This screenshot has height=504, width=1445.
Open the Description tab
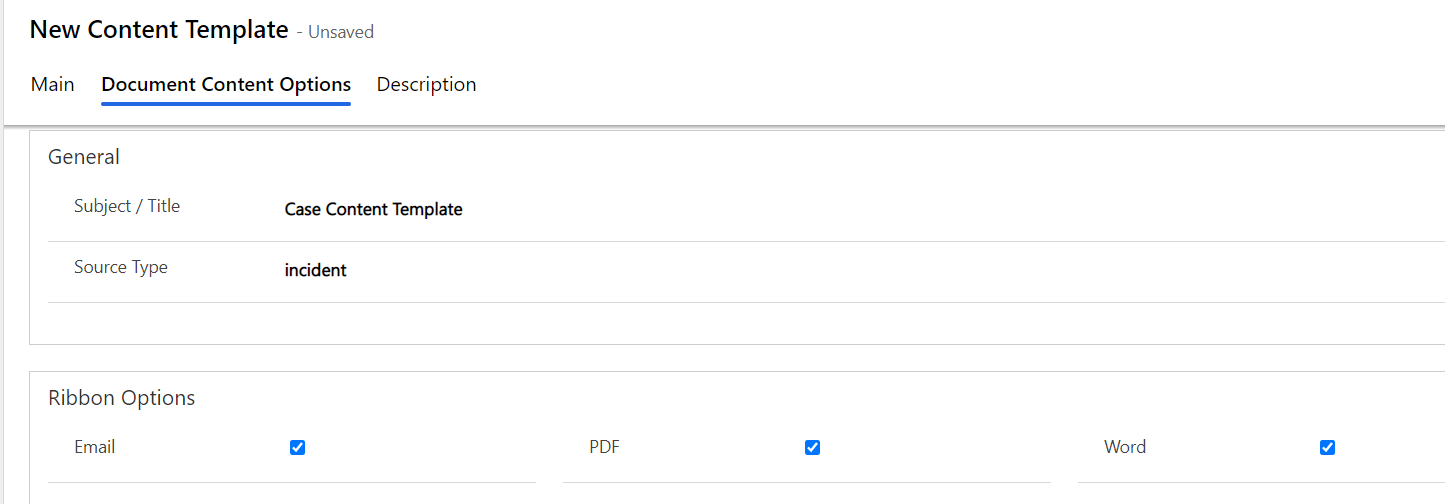(x=426, y=85)
